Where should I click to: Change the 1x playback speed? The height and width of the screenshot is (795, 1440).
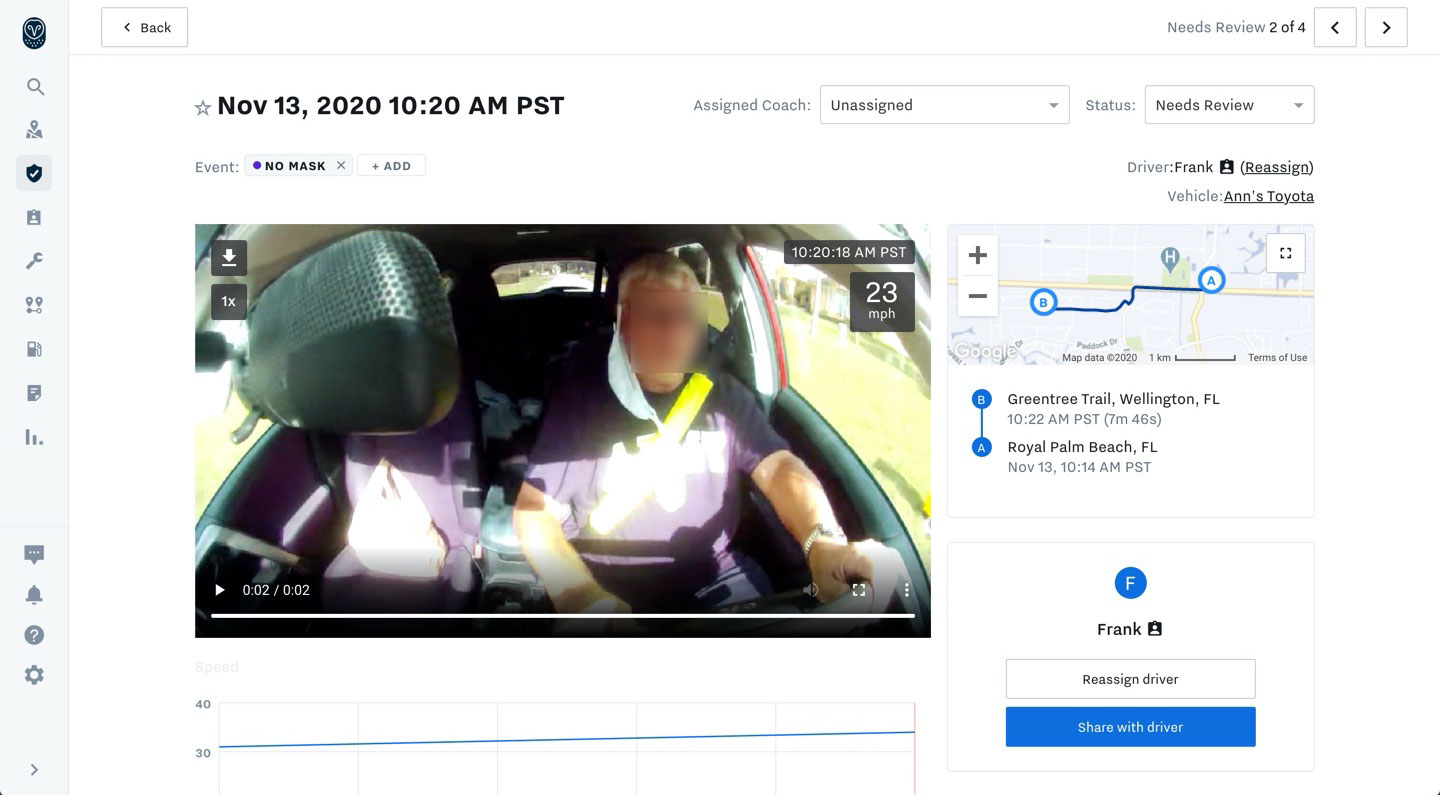(229, 301)
